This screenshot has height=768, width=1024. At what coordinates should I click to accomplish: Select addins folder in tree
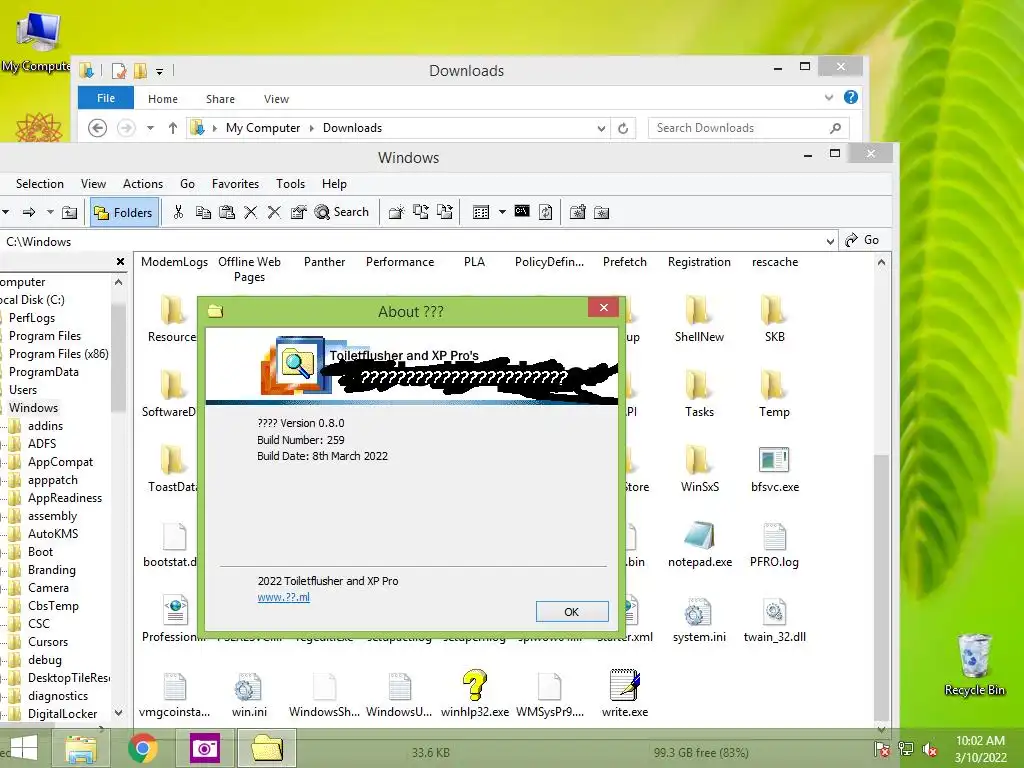45,426
